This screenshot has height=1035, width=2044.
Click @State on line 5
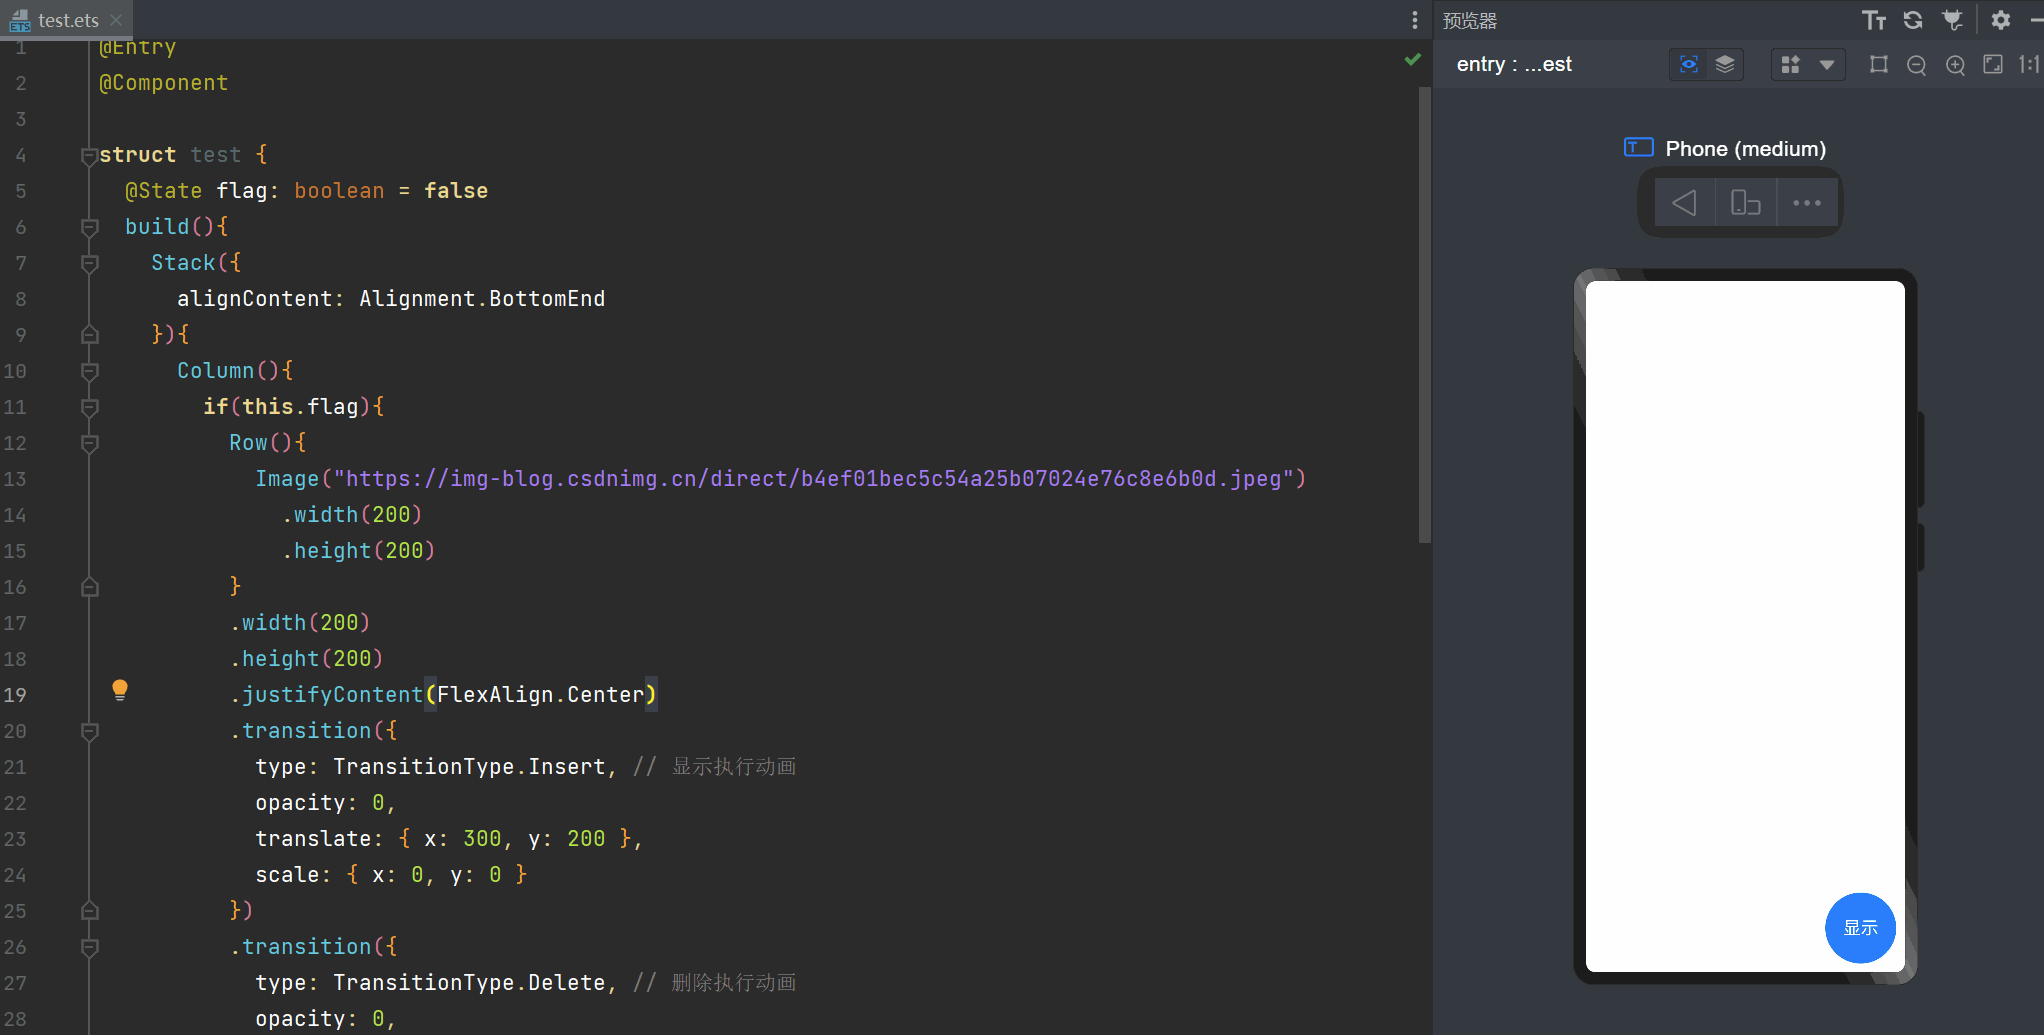pyautogui.click(x=163, y=191)
